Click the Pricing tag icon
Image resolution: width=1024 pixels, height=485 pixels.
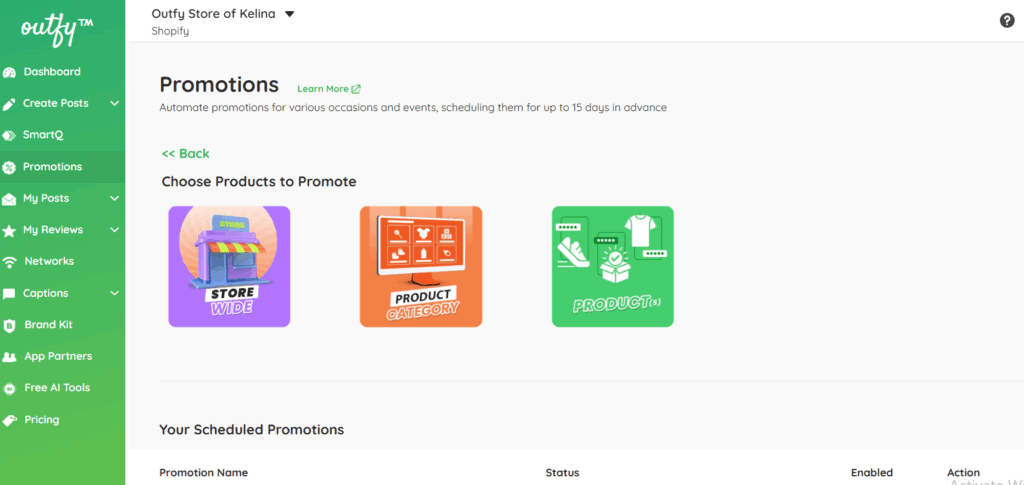[10, 420]
